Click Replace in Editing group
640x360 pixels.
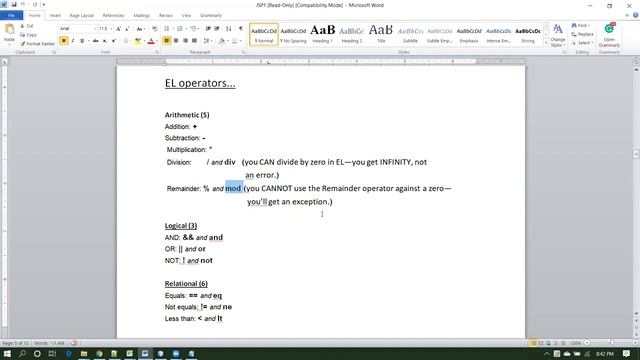coord(582,34)
